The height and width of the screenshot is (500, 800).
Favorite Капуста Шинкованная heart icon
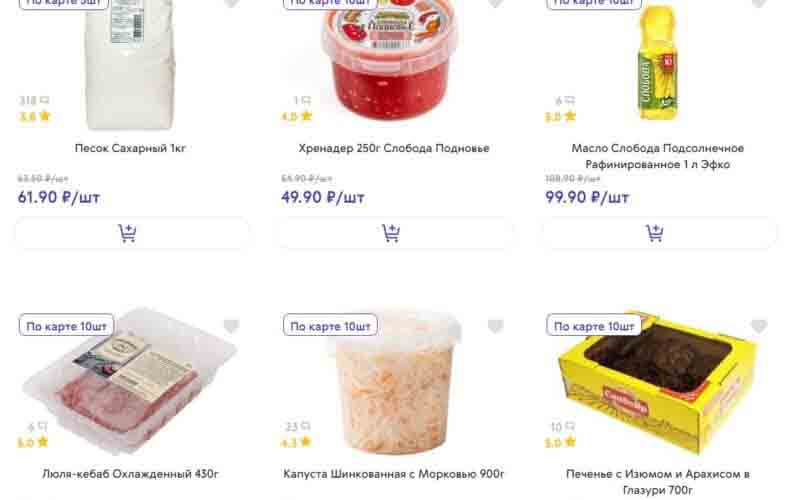click(495, 326)
